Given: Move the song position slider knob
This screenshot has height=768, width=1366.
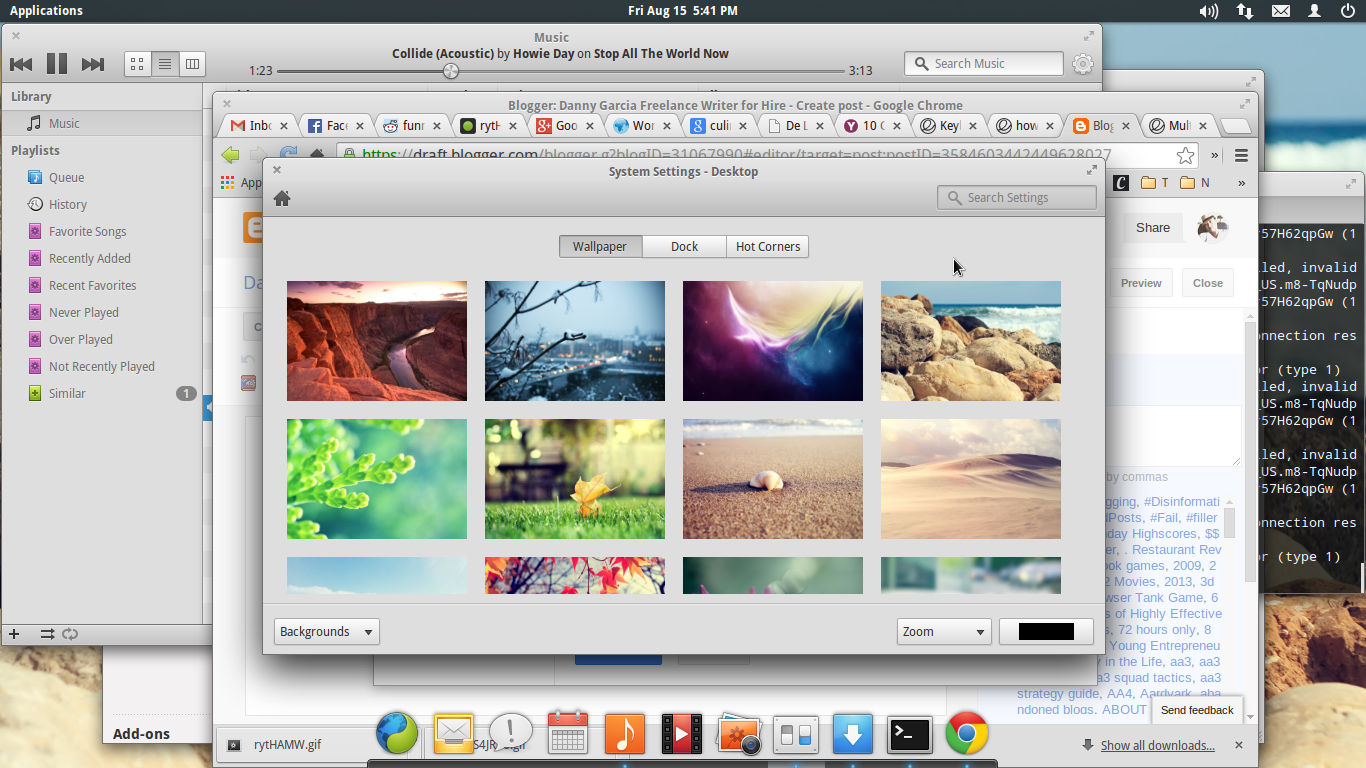Looking at the screenshot, I should tap(451, 71).
